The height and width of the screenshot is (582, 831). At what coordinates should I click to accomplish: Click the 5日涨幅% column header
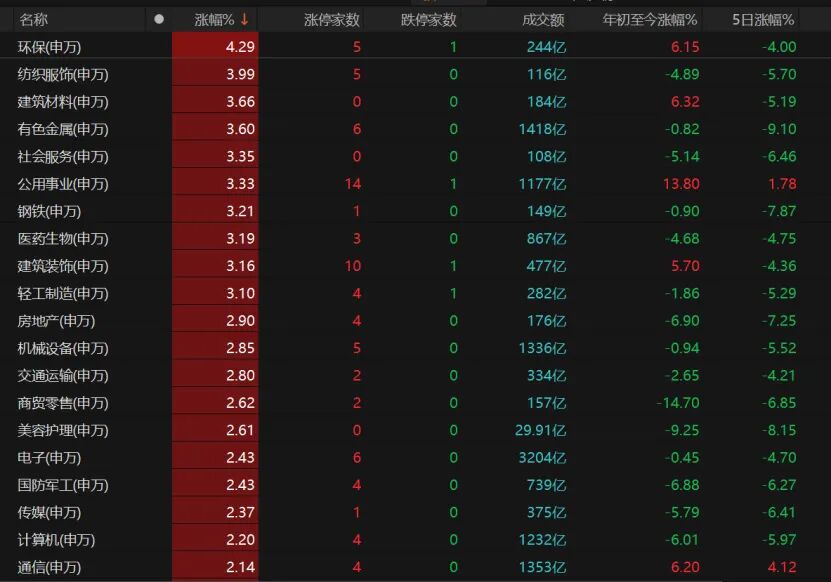pos(763,20)
